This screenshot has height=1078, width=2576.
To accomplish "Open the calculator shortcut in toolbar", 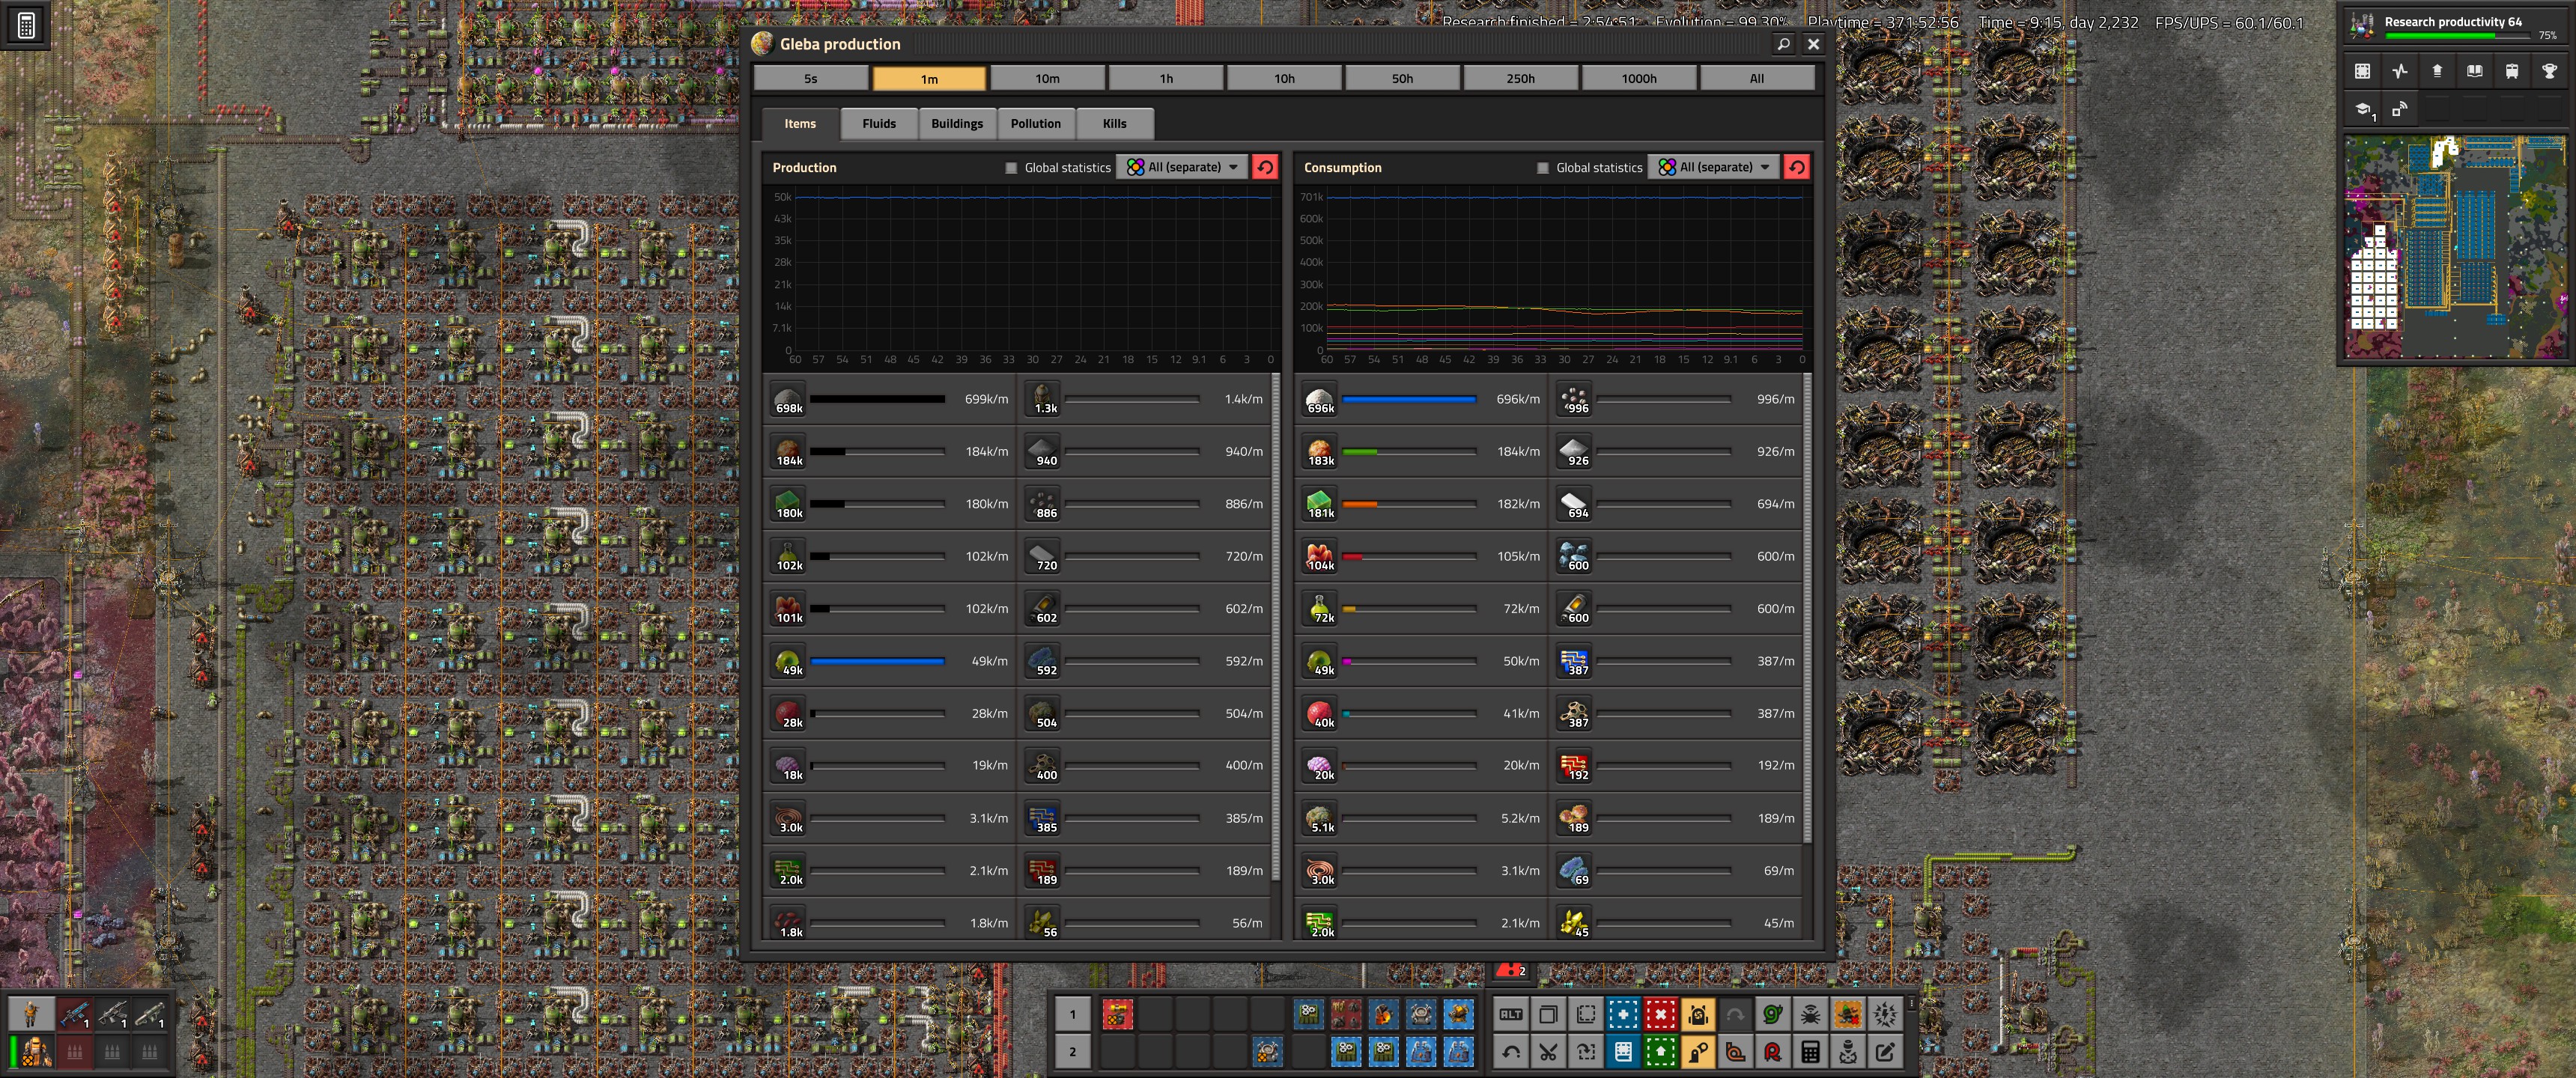I will coord(1810,1051).
